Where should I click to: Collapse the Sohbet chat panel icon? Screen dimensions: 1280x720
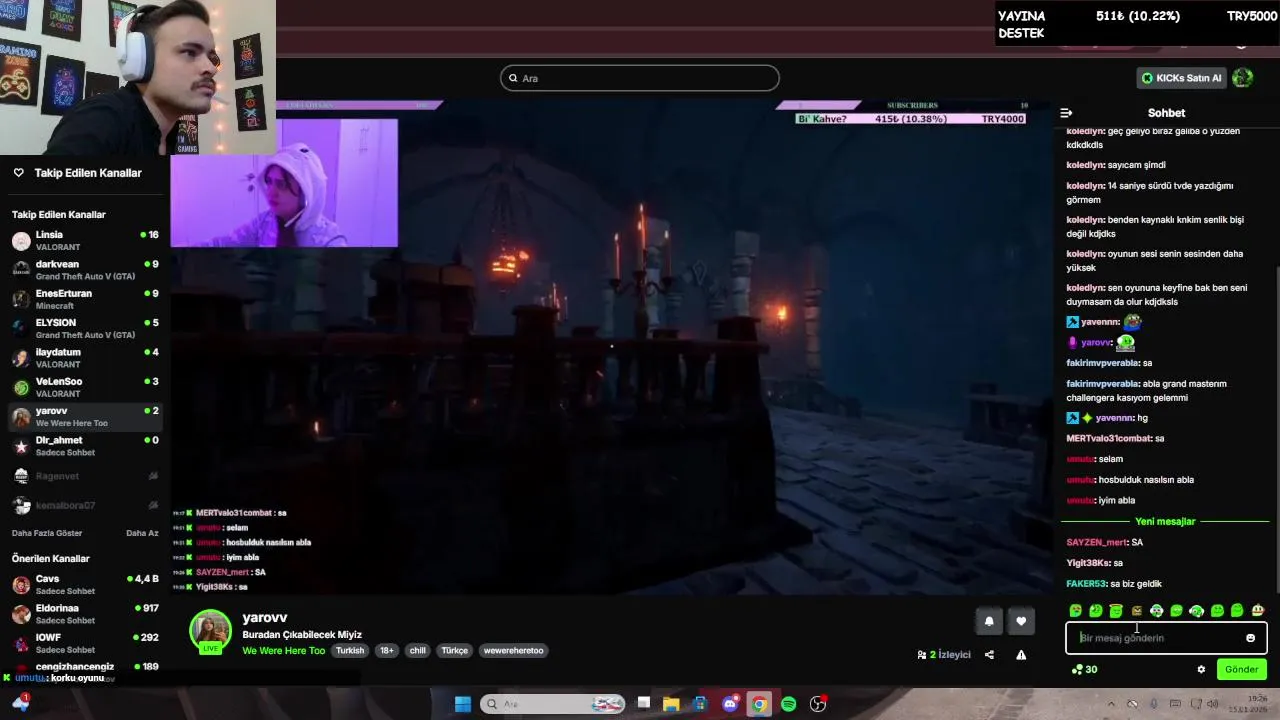coord(1066,113)
